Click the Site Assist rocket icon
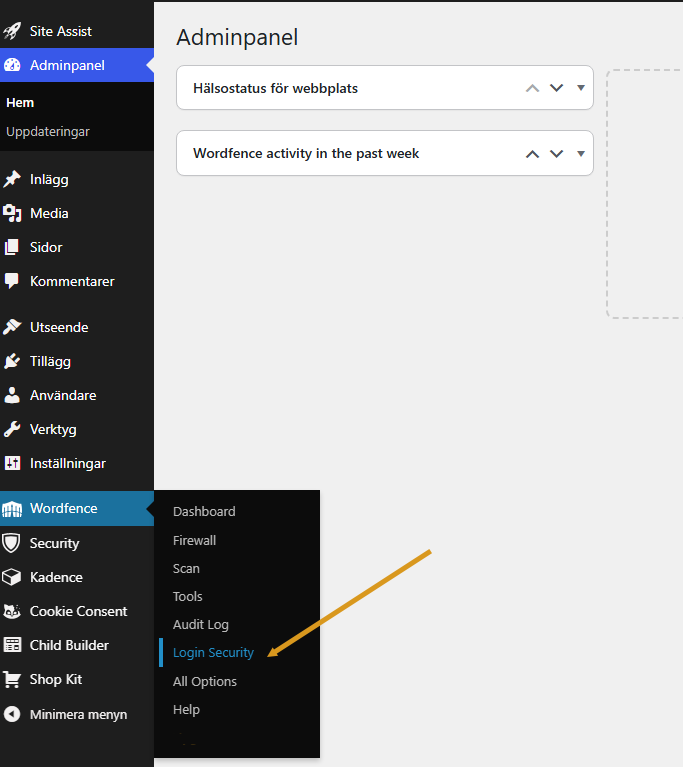 click(12, 31)
